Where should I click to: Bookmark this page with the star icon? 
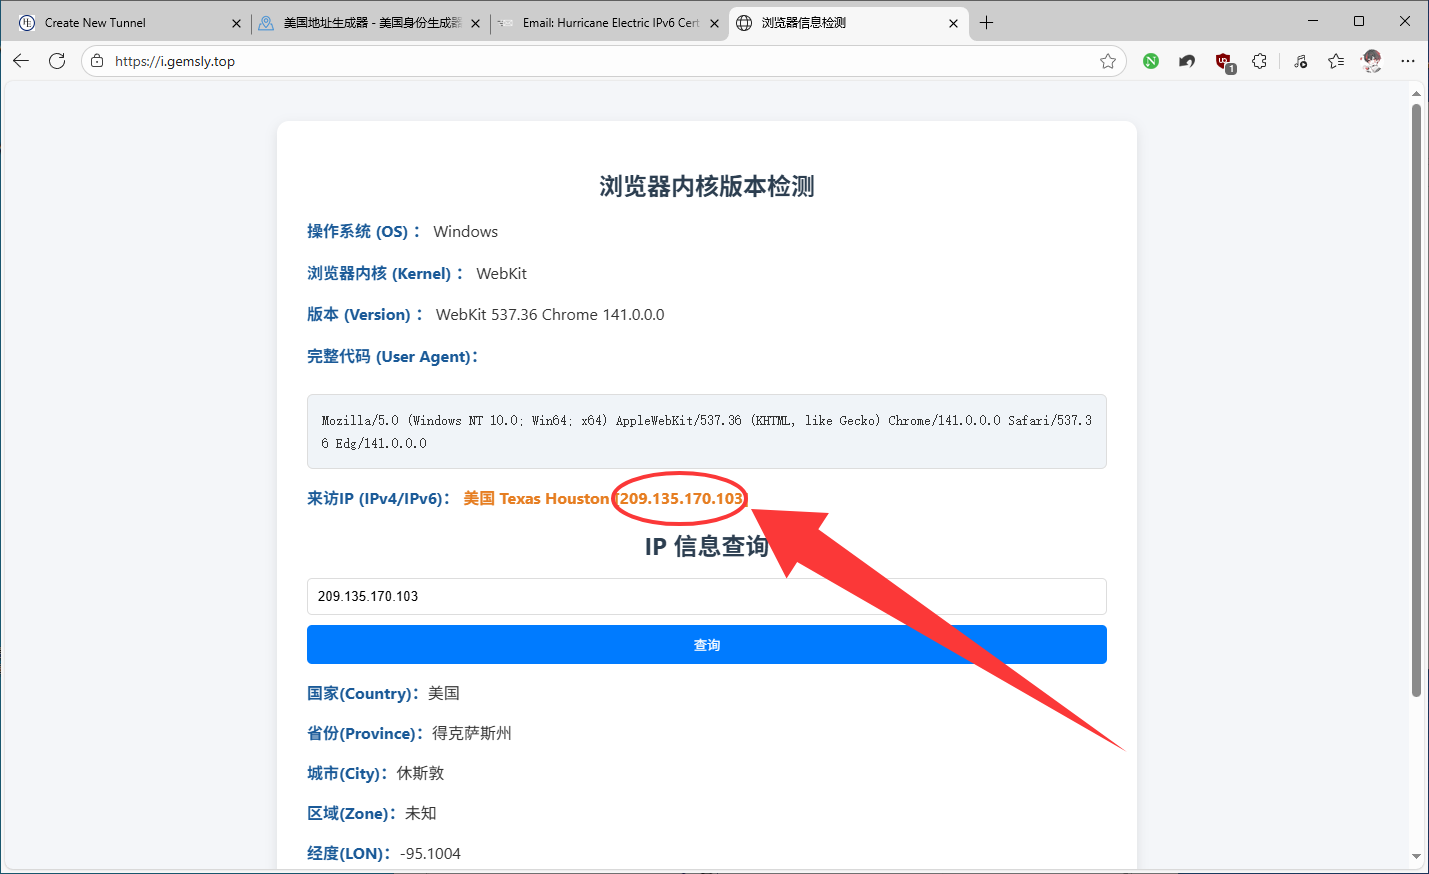coord(1108,61)
